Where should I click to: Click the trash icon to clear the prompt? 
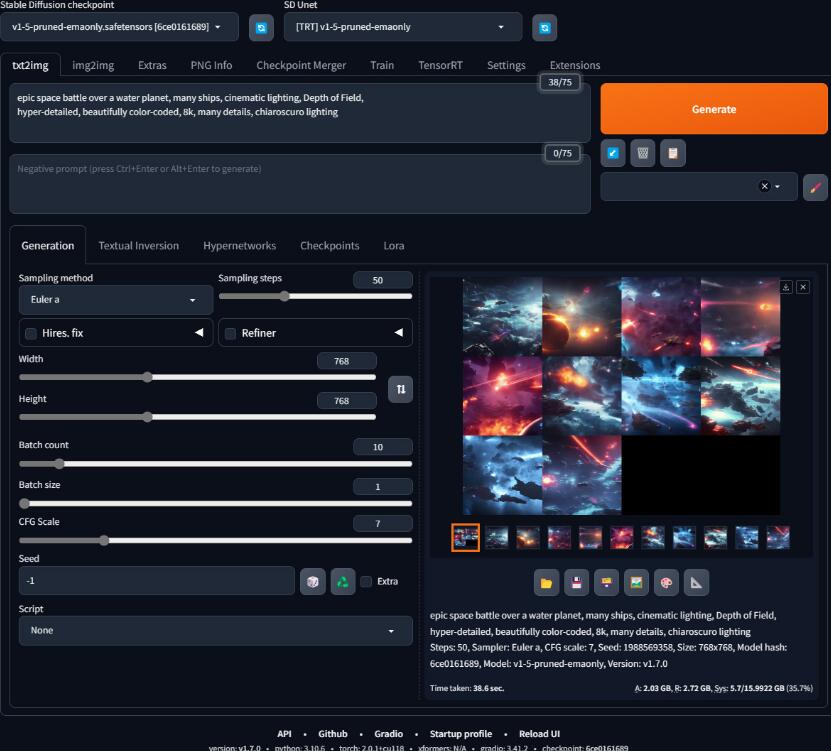coord(643,153)
